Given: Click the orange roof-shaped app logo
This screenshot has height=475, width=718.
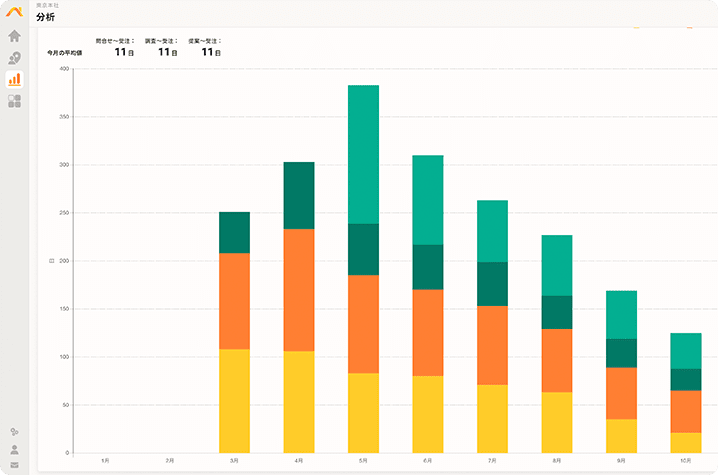Looking at the screenshot, I should pyautogui.click(x=14, y=11).
